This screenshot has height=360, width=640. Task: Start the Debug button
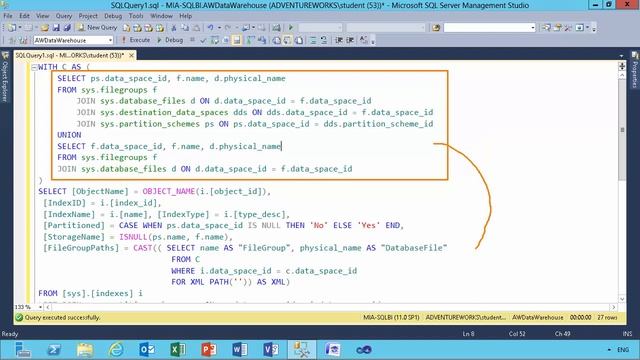170,40
